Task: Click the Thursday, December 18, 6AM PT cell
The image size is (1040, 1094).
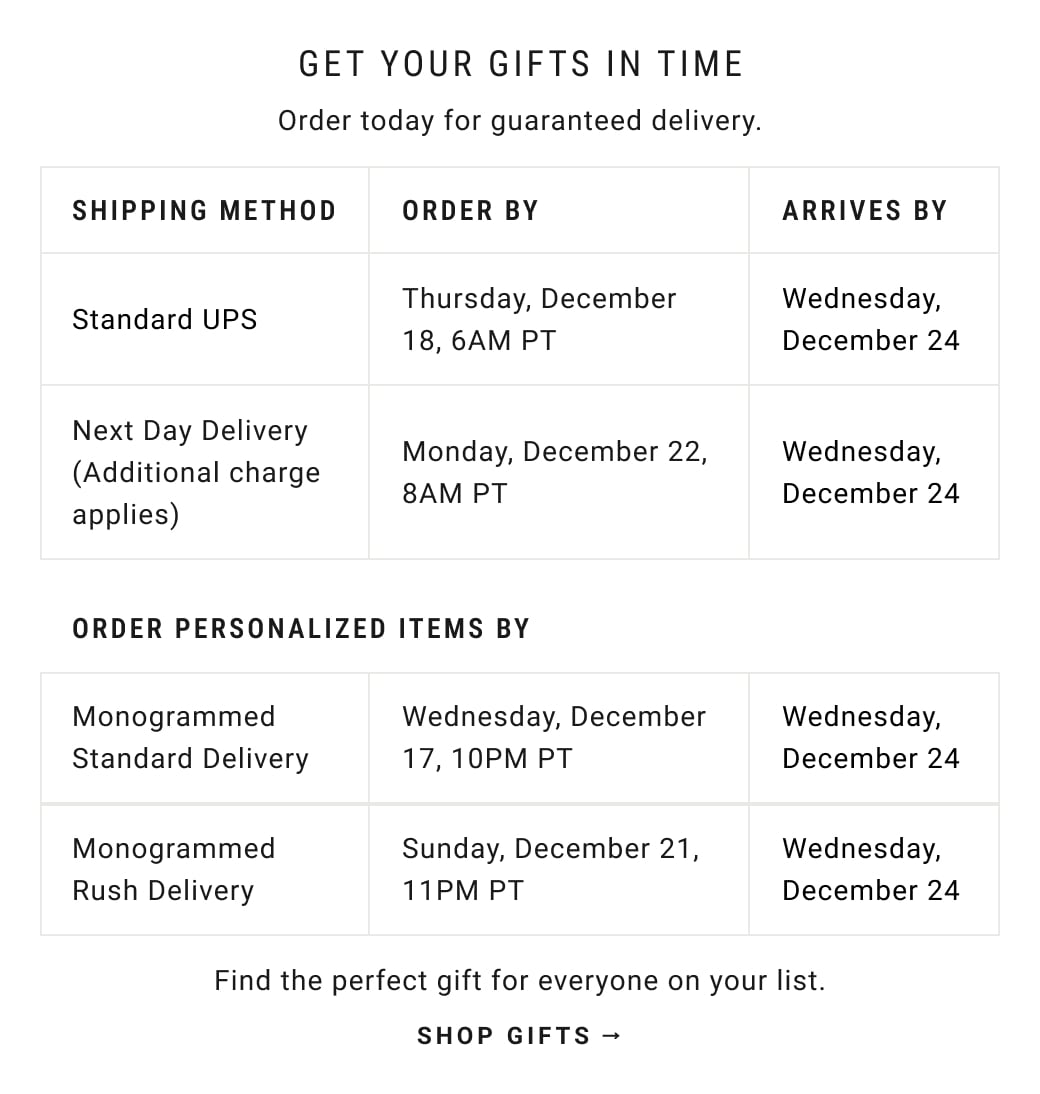Action: (x=539, y=320)
